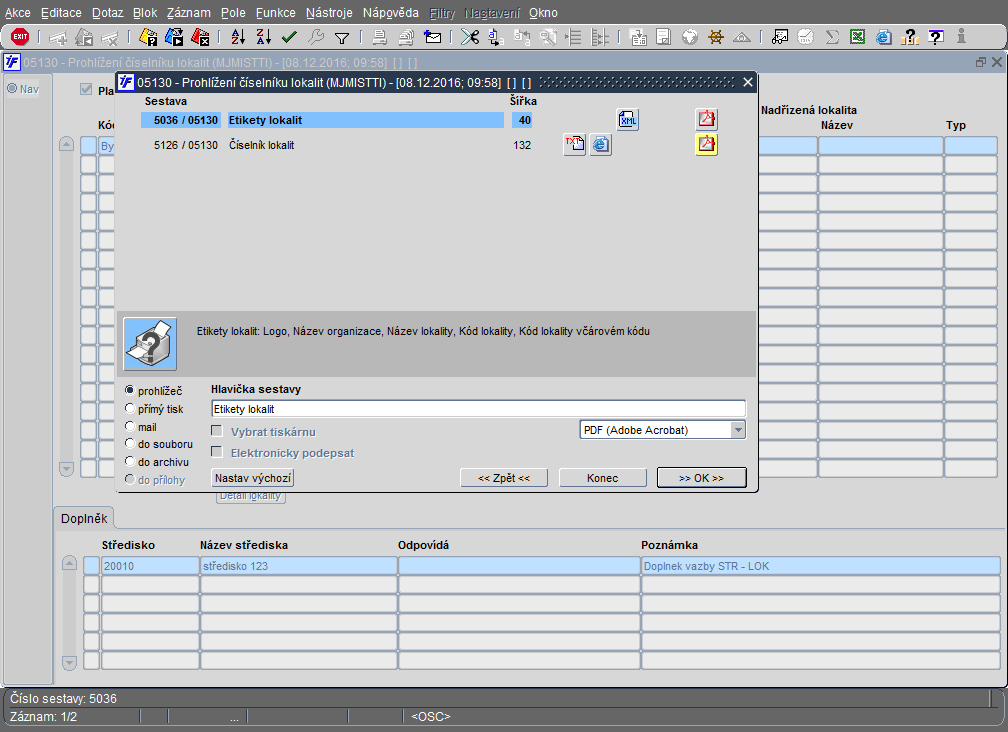The height and width of the screenshot is (732, 1008).
Task: Click the Středisko cell '20010'
Action: 150,566
